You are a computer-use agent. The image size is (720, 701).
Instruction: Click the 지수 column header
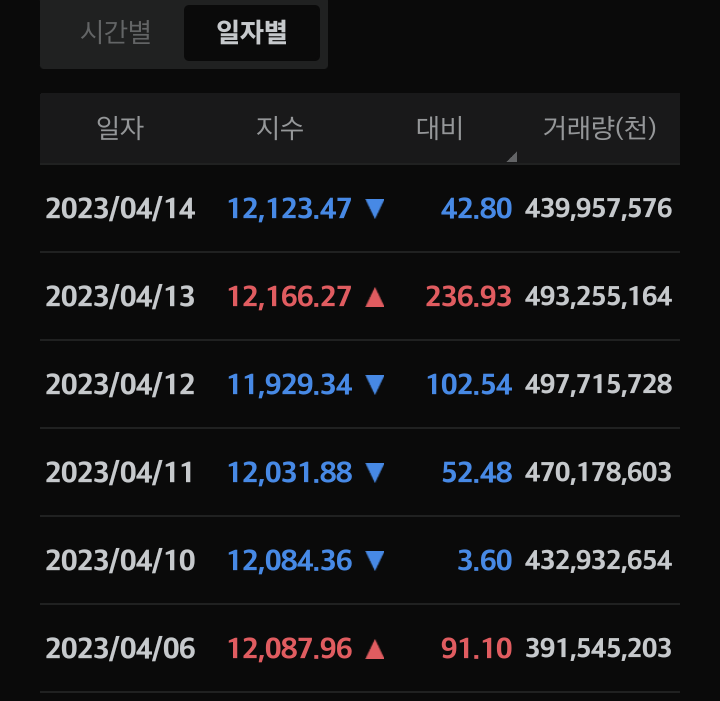(280, 128)
